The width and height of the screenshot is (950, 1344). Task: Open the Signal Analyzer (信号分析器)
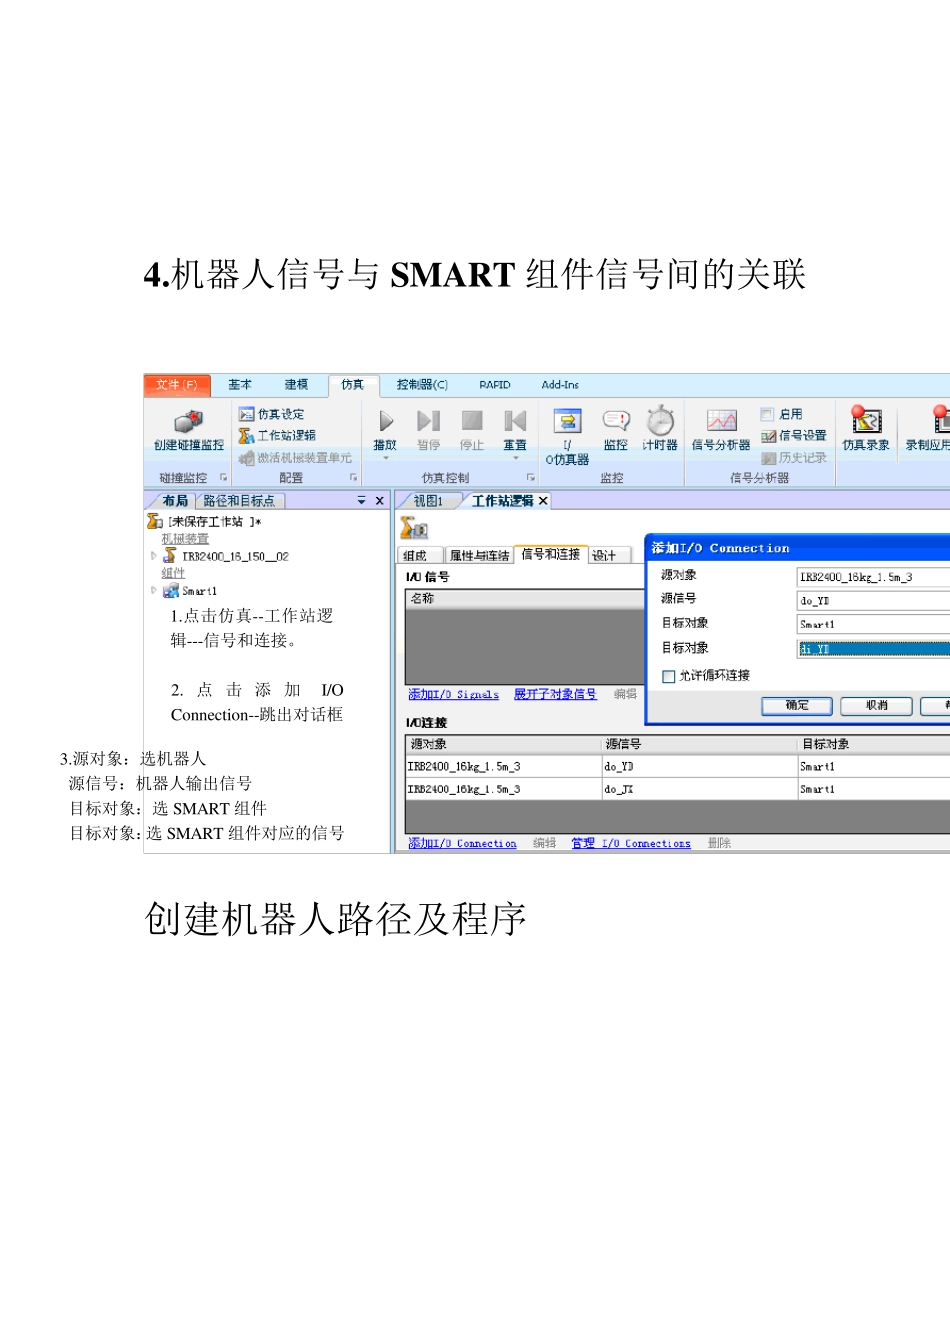click(x=721, y=430)
